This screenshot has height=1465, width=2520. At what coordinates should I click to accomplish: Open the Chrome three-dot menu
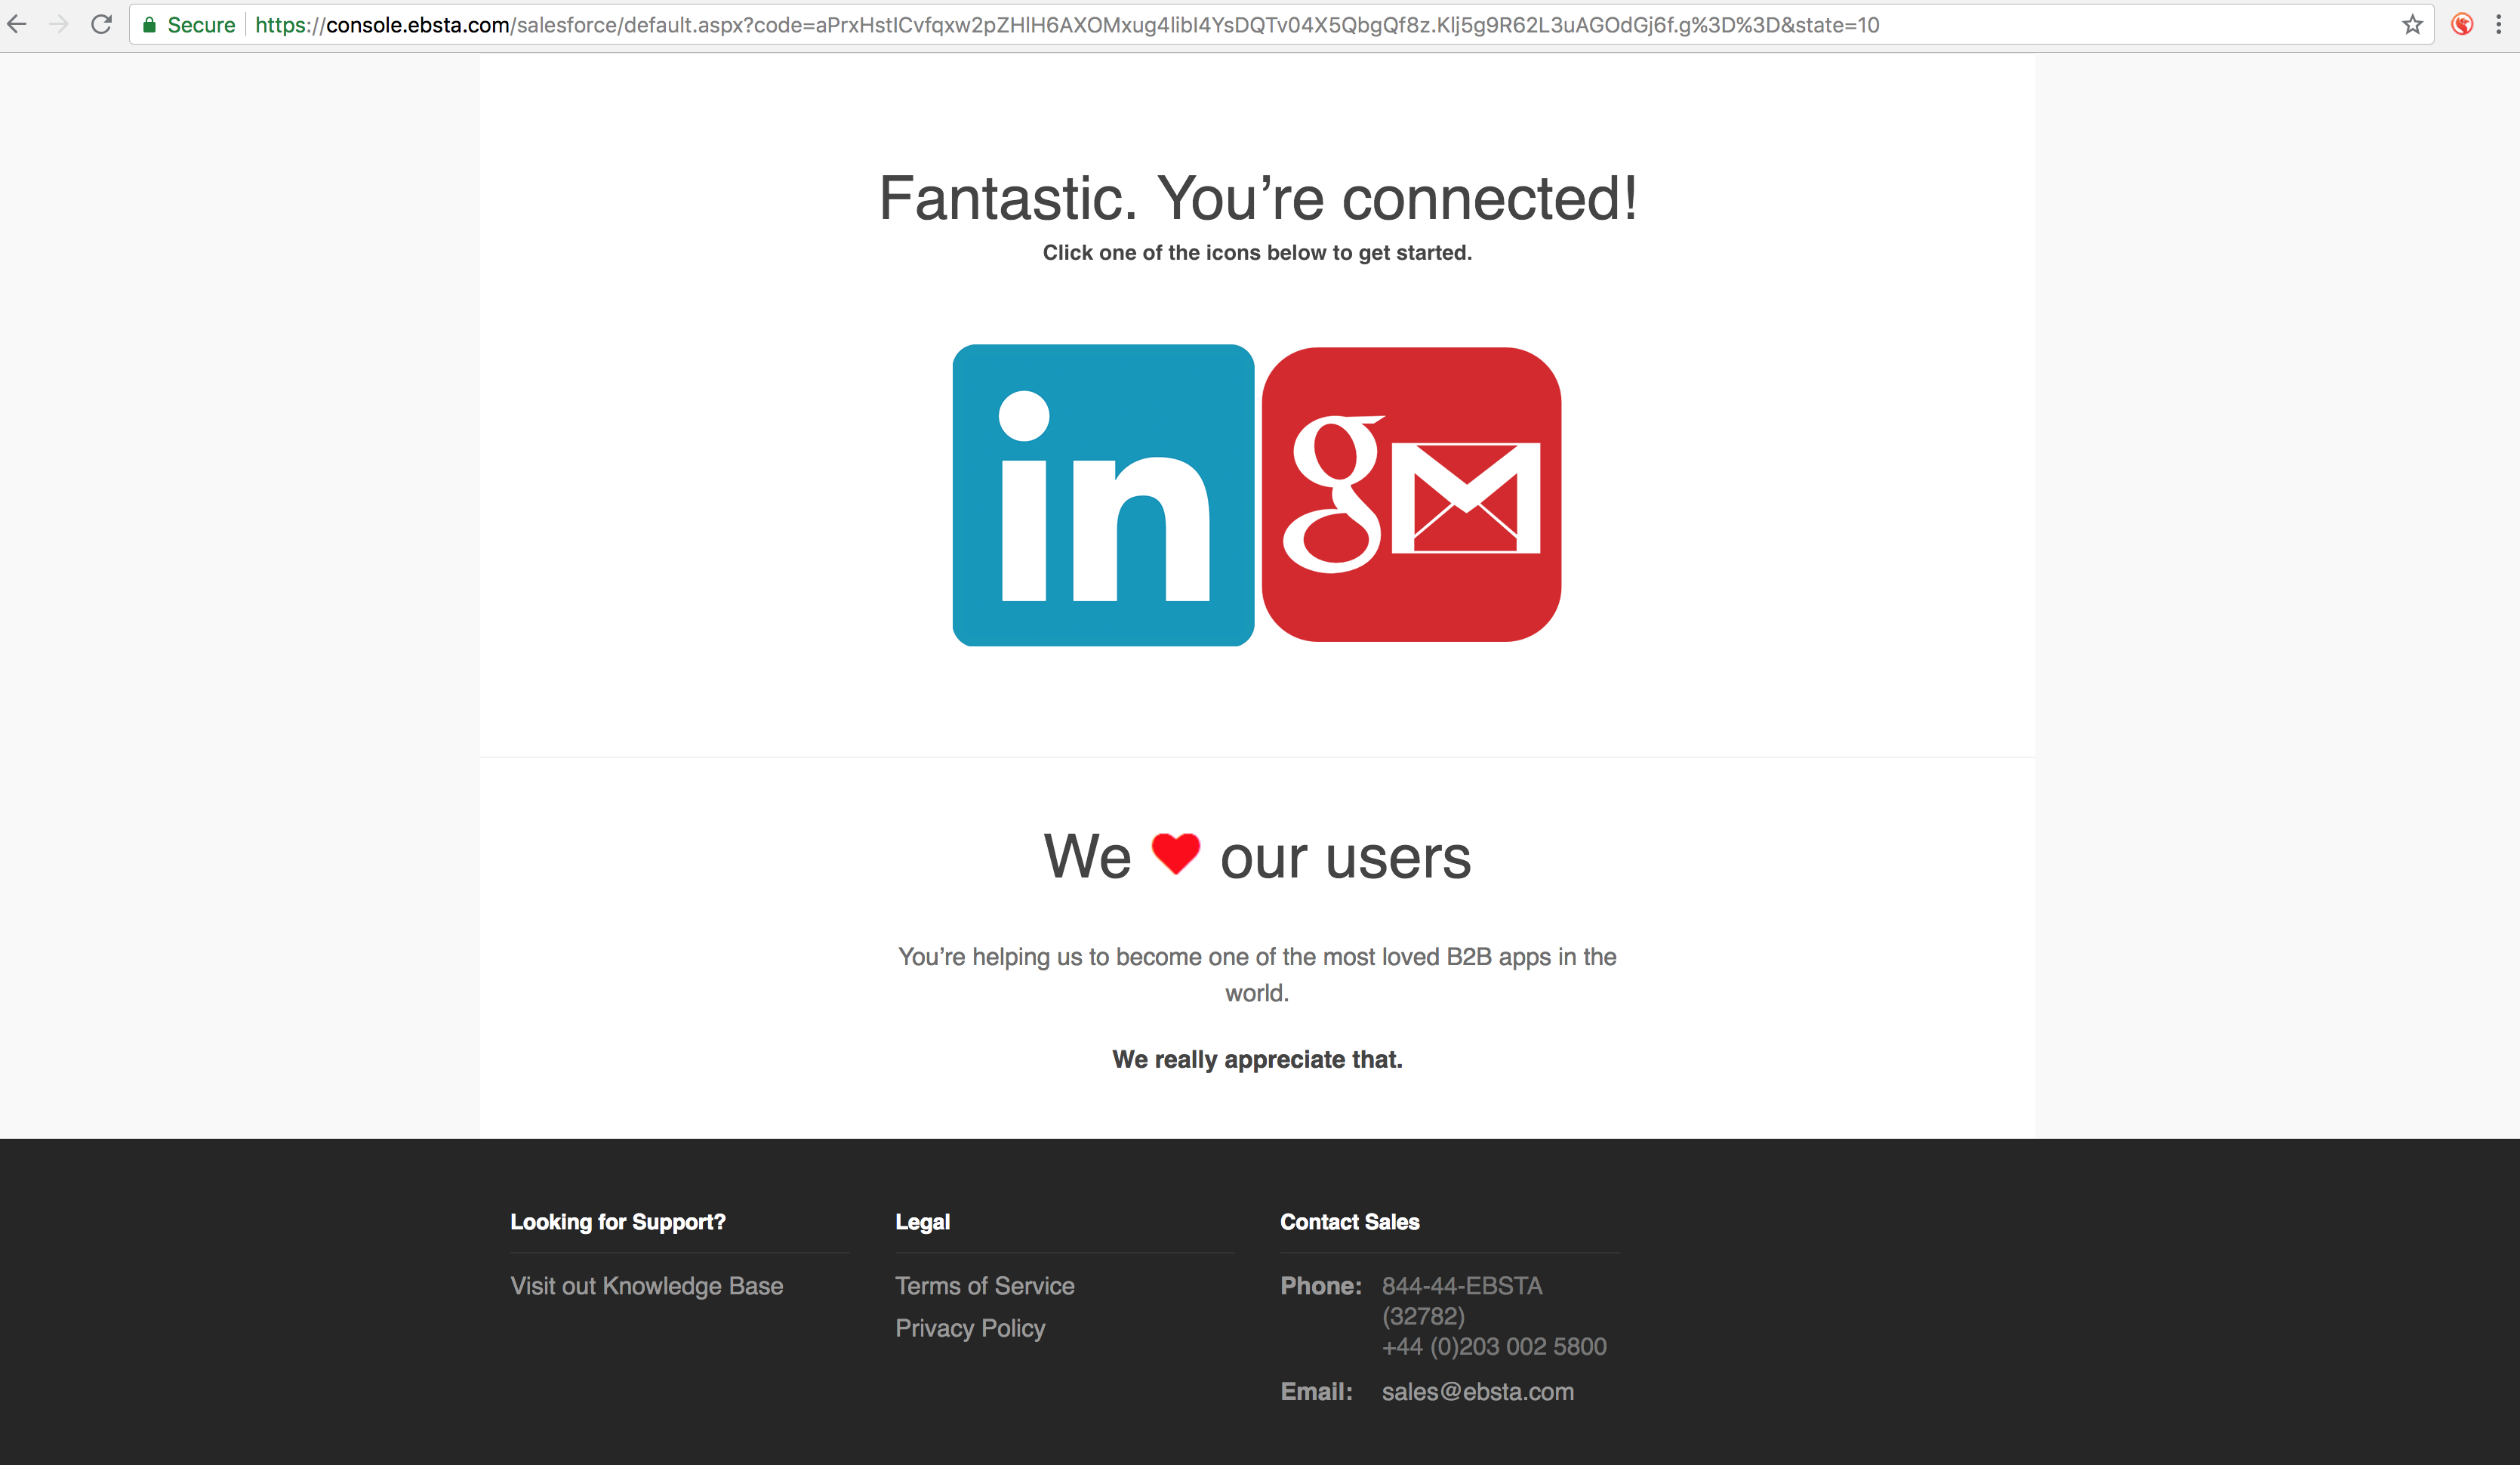pos(2498,25)
